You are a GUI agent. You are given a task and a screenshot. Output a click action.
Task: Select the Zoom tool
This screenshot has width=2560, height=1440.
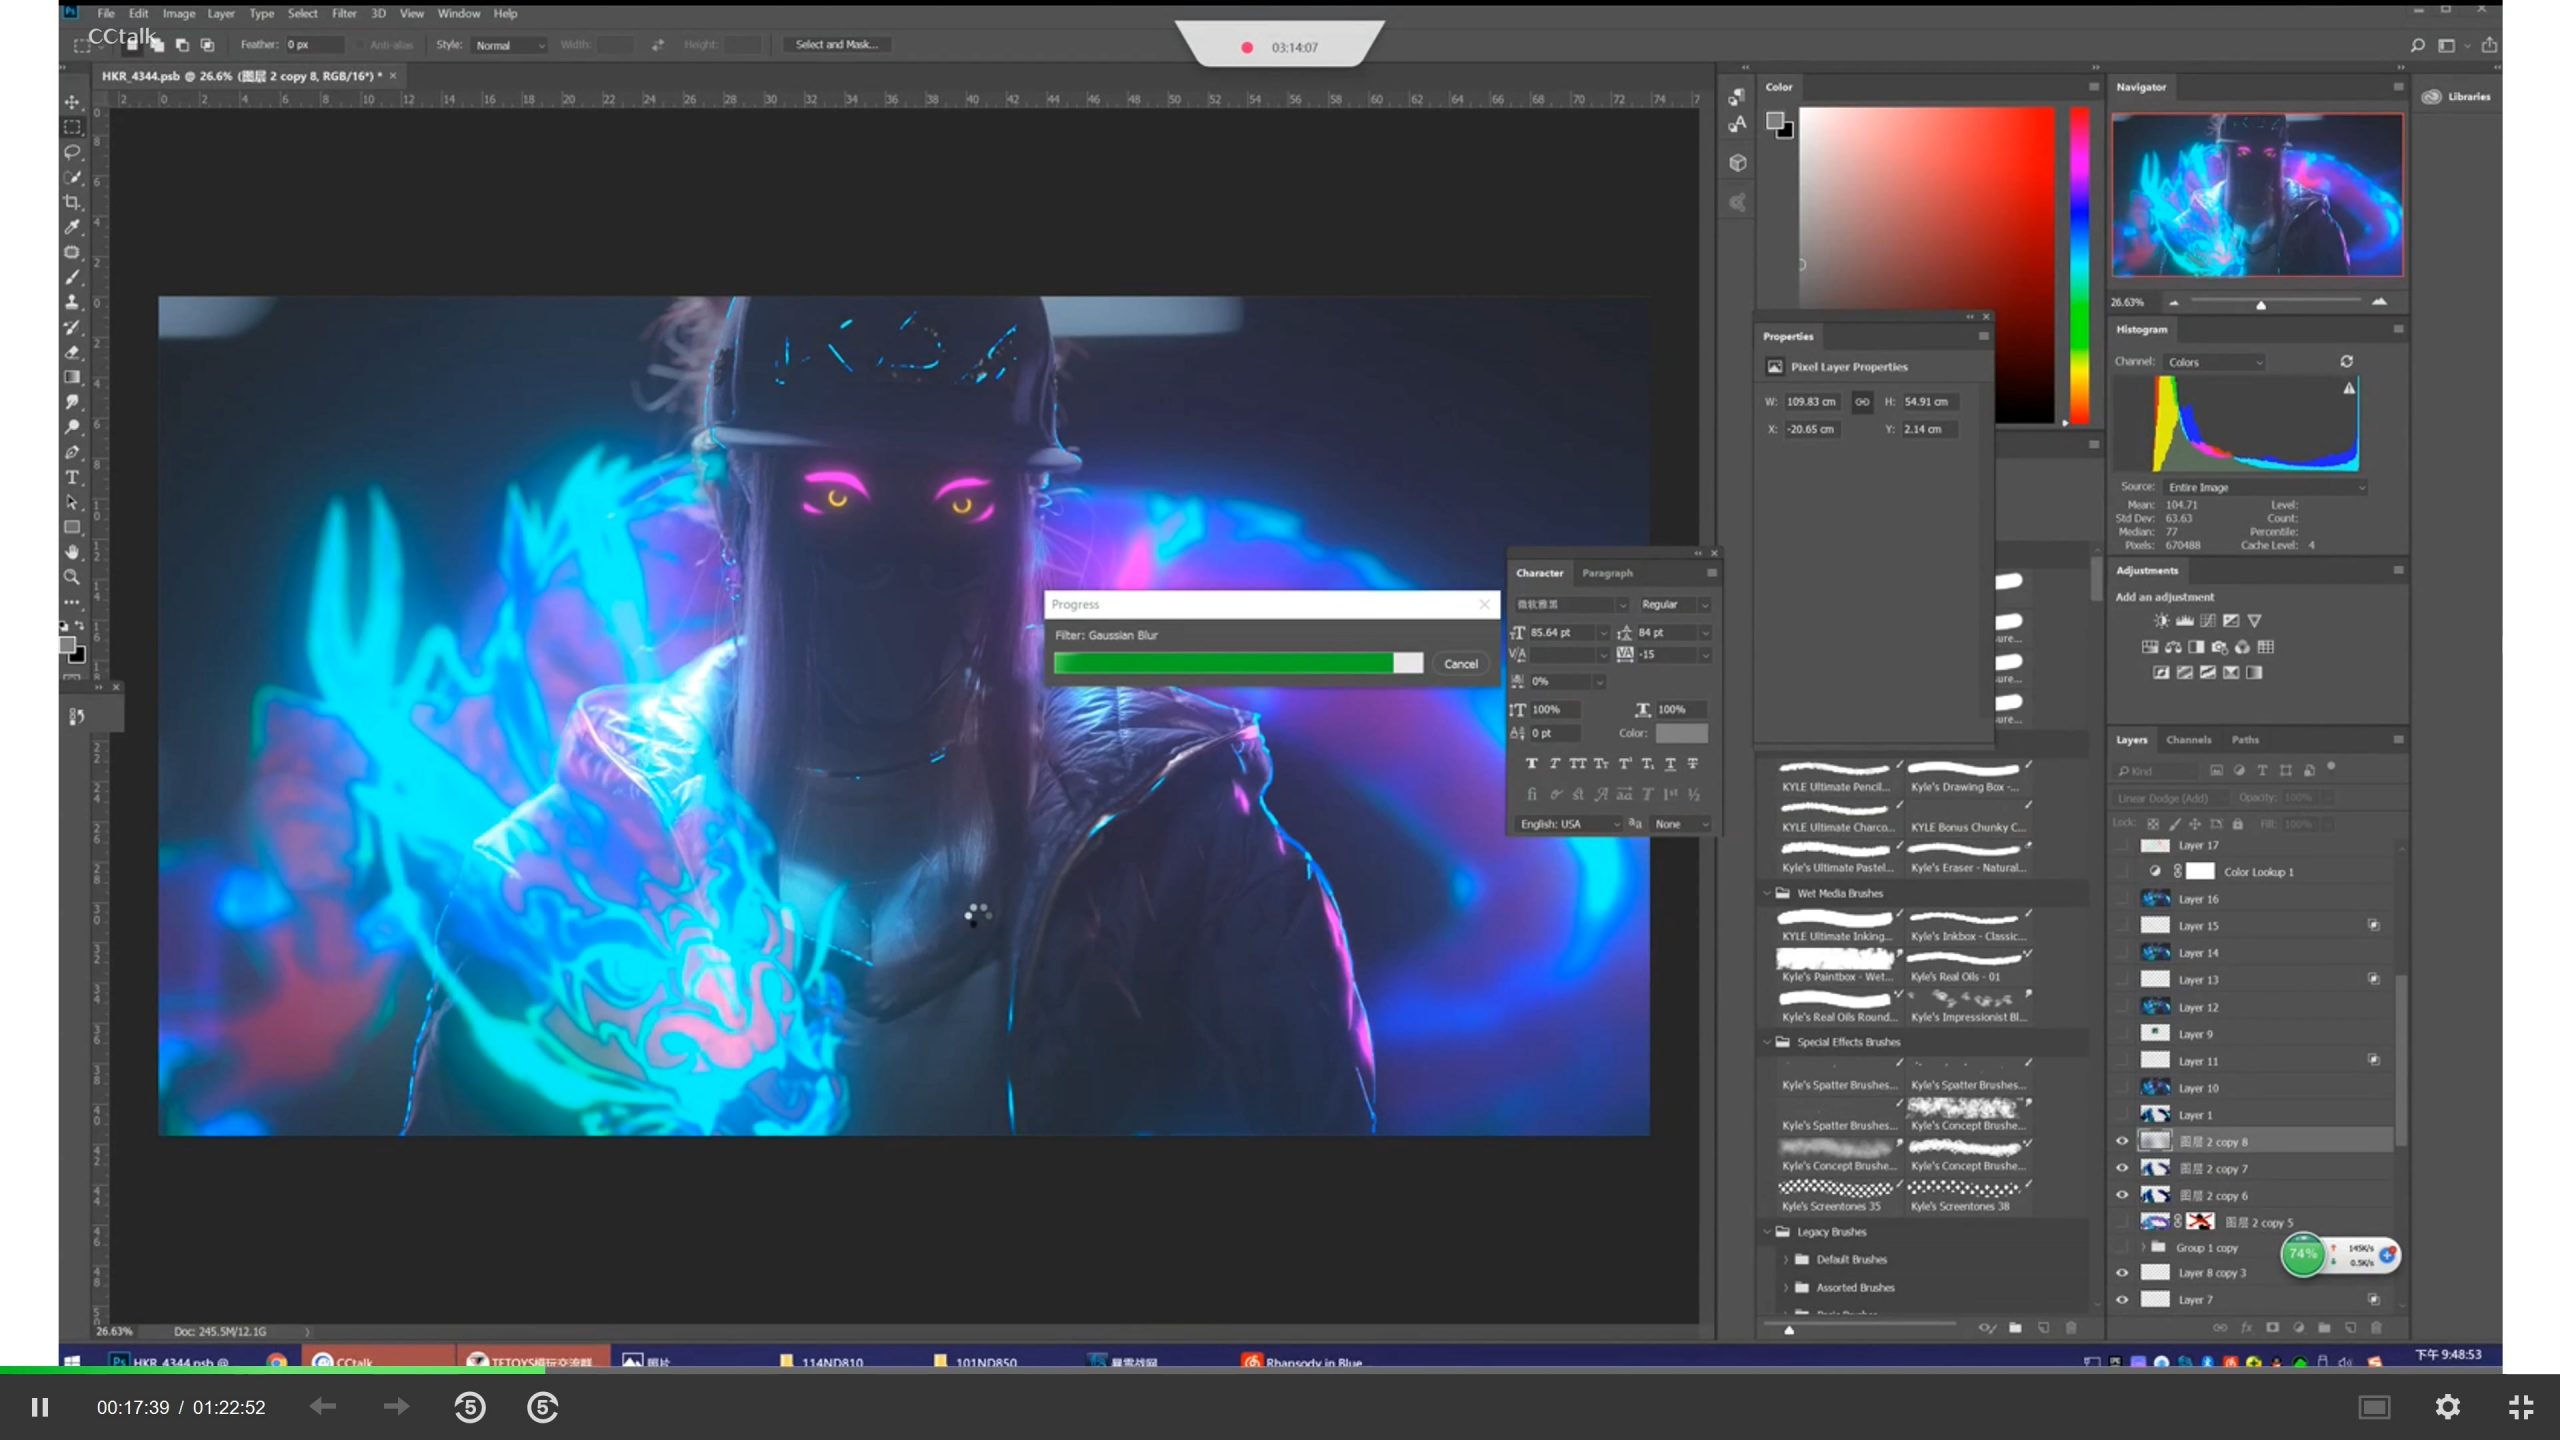(72, 577)
